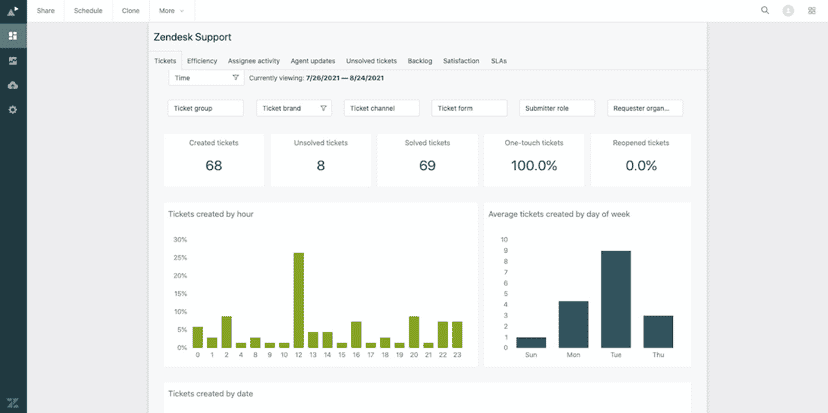Click the Unsolved tickets value 8
This screenshot has width=828, height=413.
click(x=321, y=166)
